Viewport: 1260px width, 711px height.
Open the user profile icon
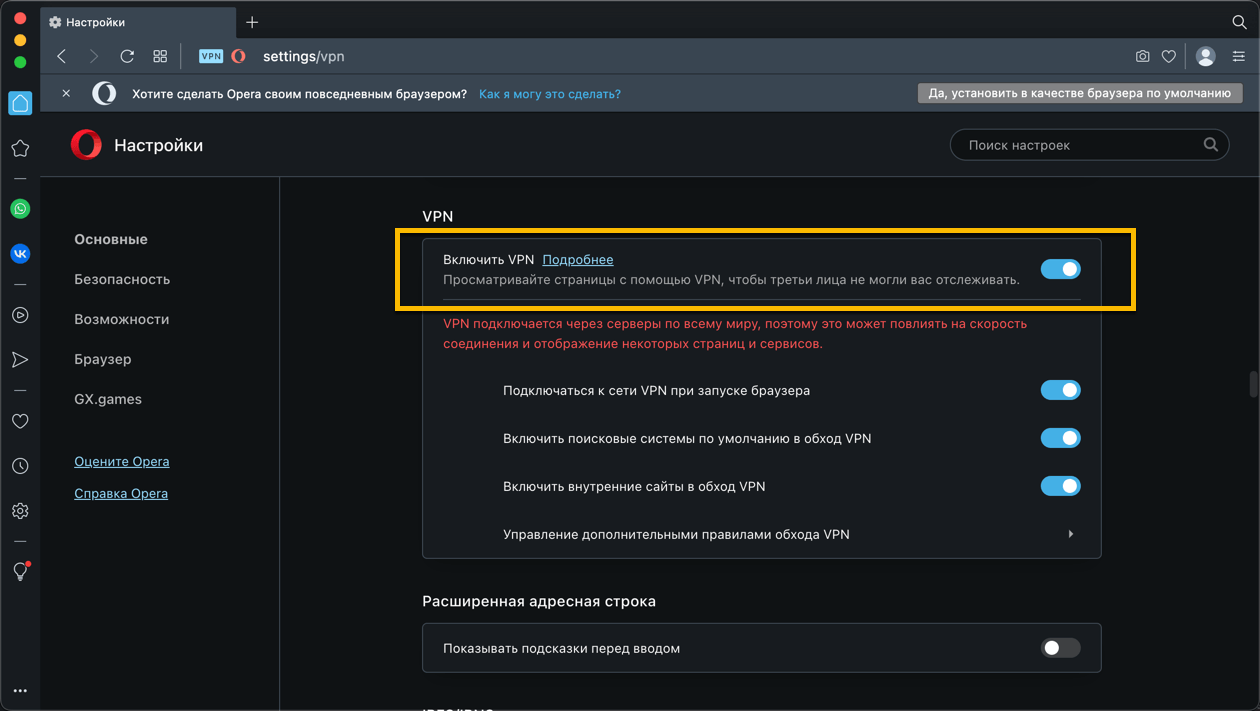[1206, 56]
